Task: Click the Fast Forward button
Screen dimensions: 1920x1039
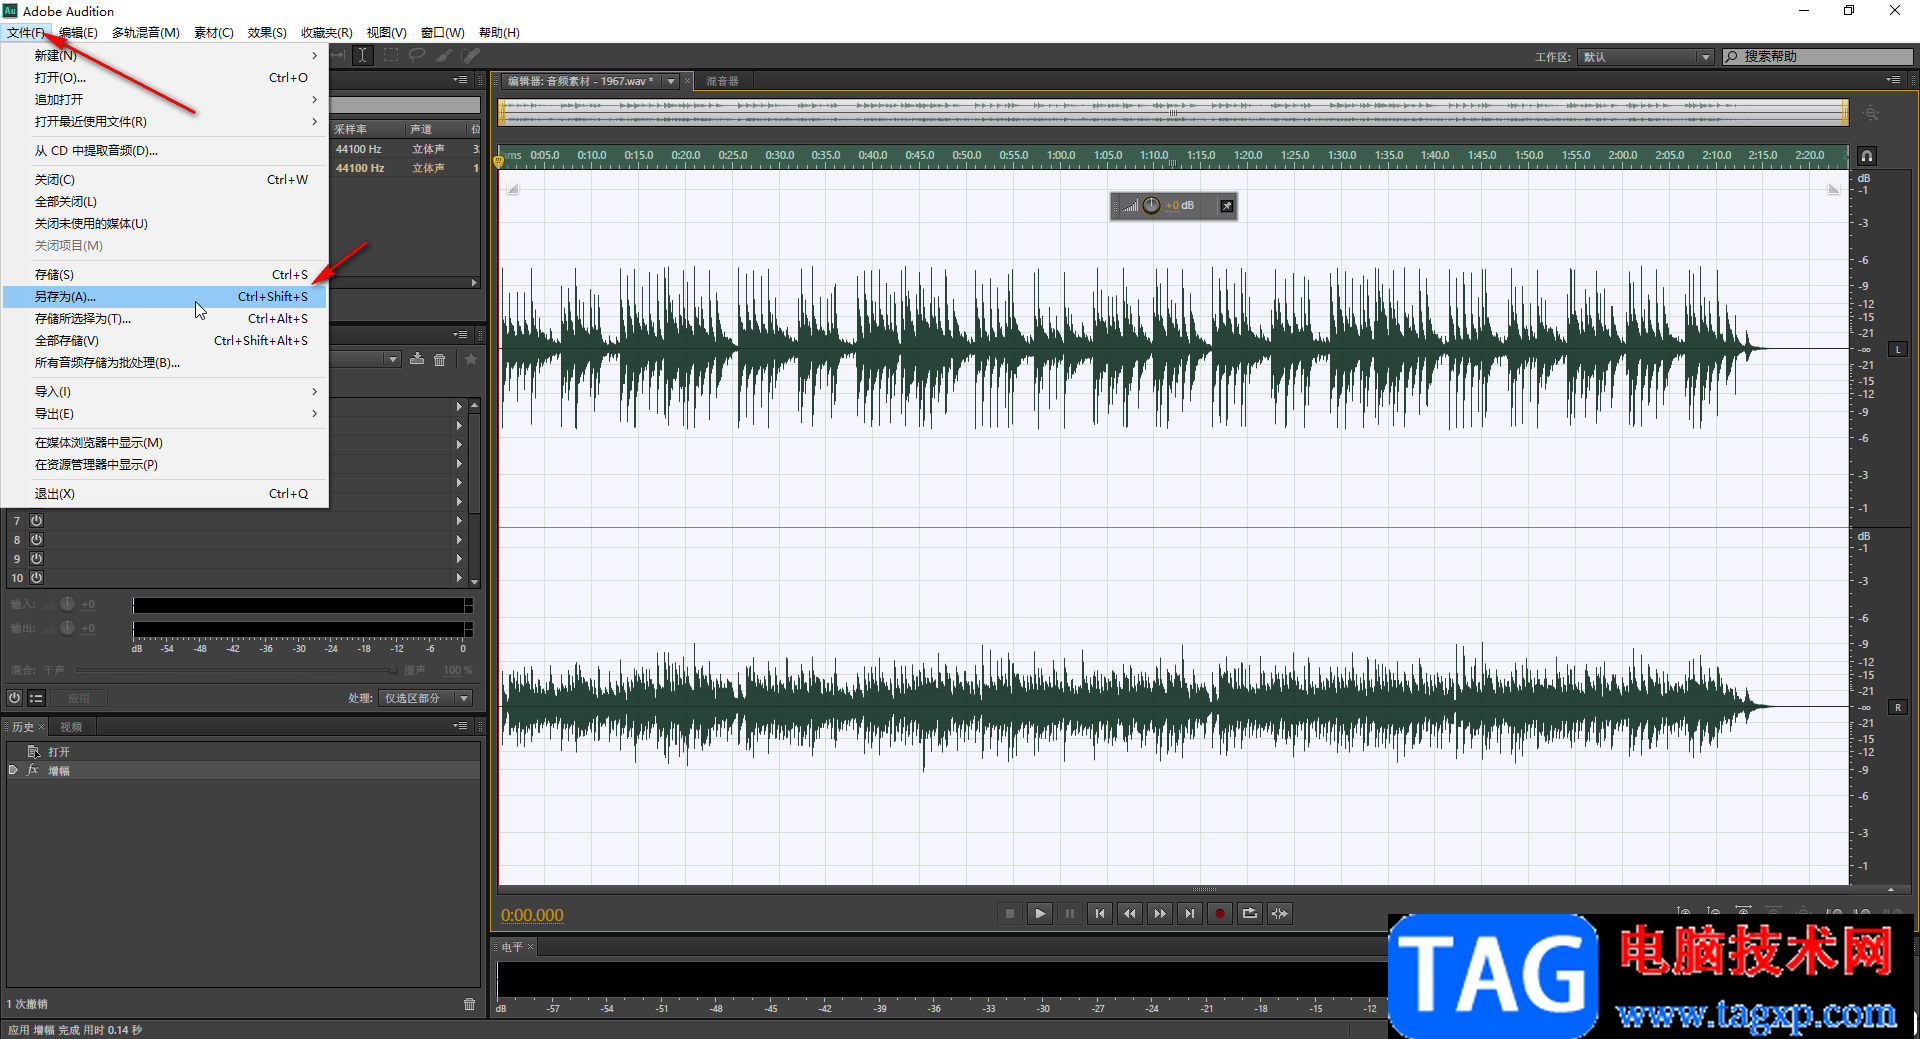Action: coord(1160,913)
